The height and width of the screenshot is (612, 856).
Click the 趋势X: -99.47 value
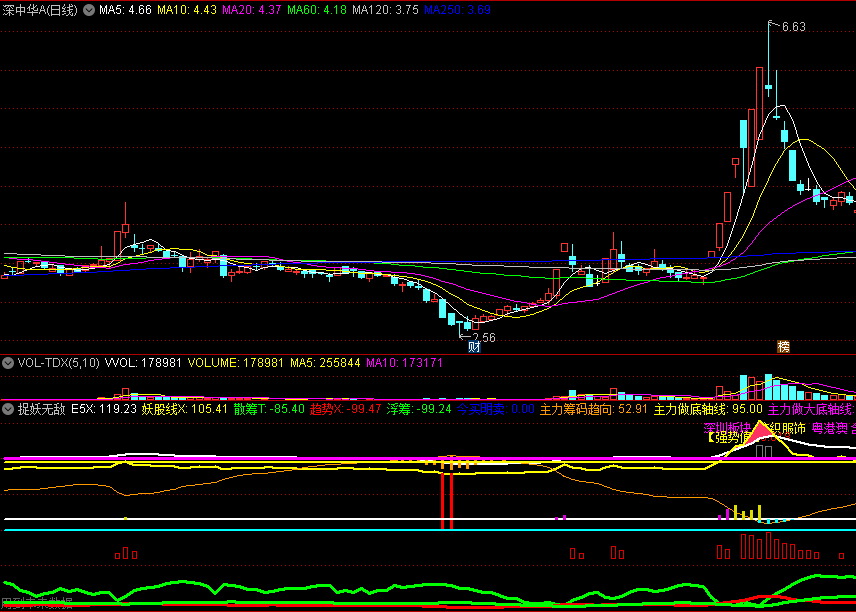346,409
